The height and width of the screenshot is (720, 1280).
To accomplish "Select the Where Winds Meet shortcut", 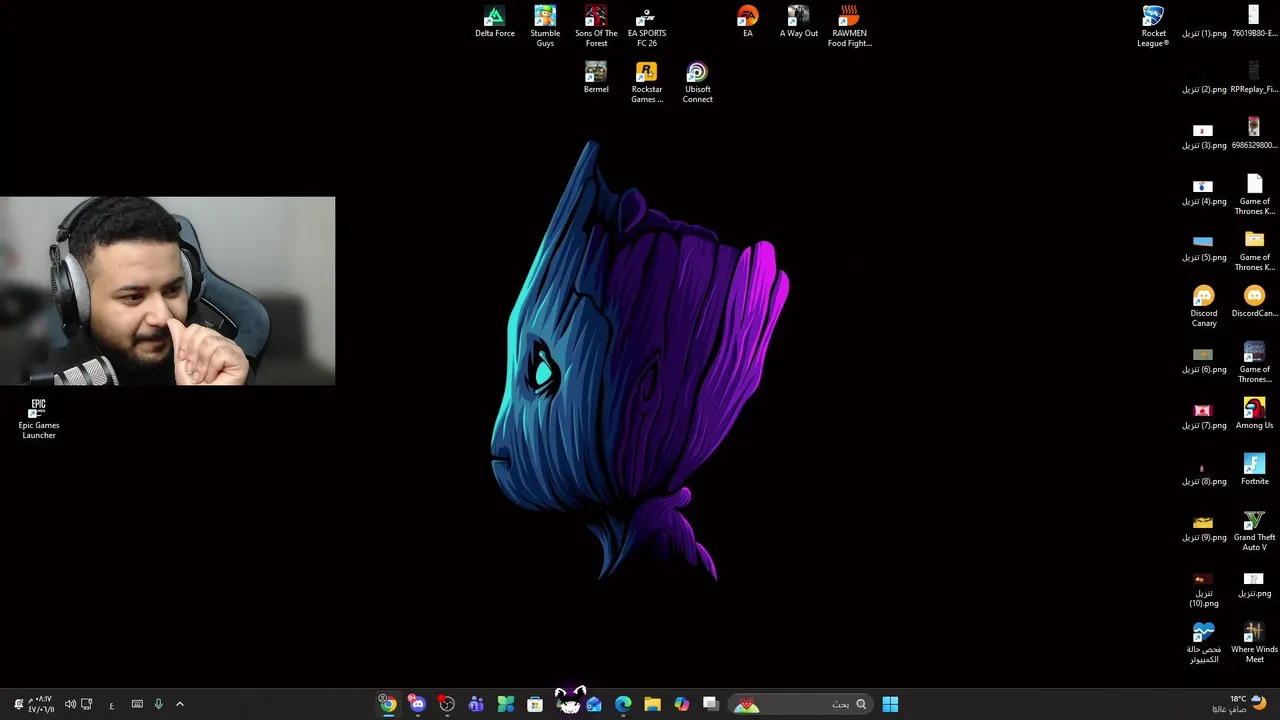I will (1254, 642).
